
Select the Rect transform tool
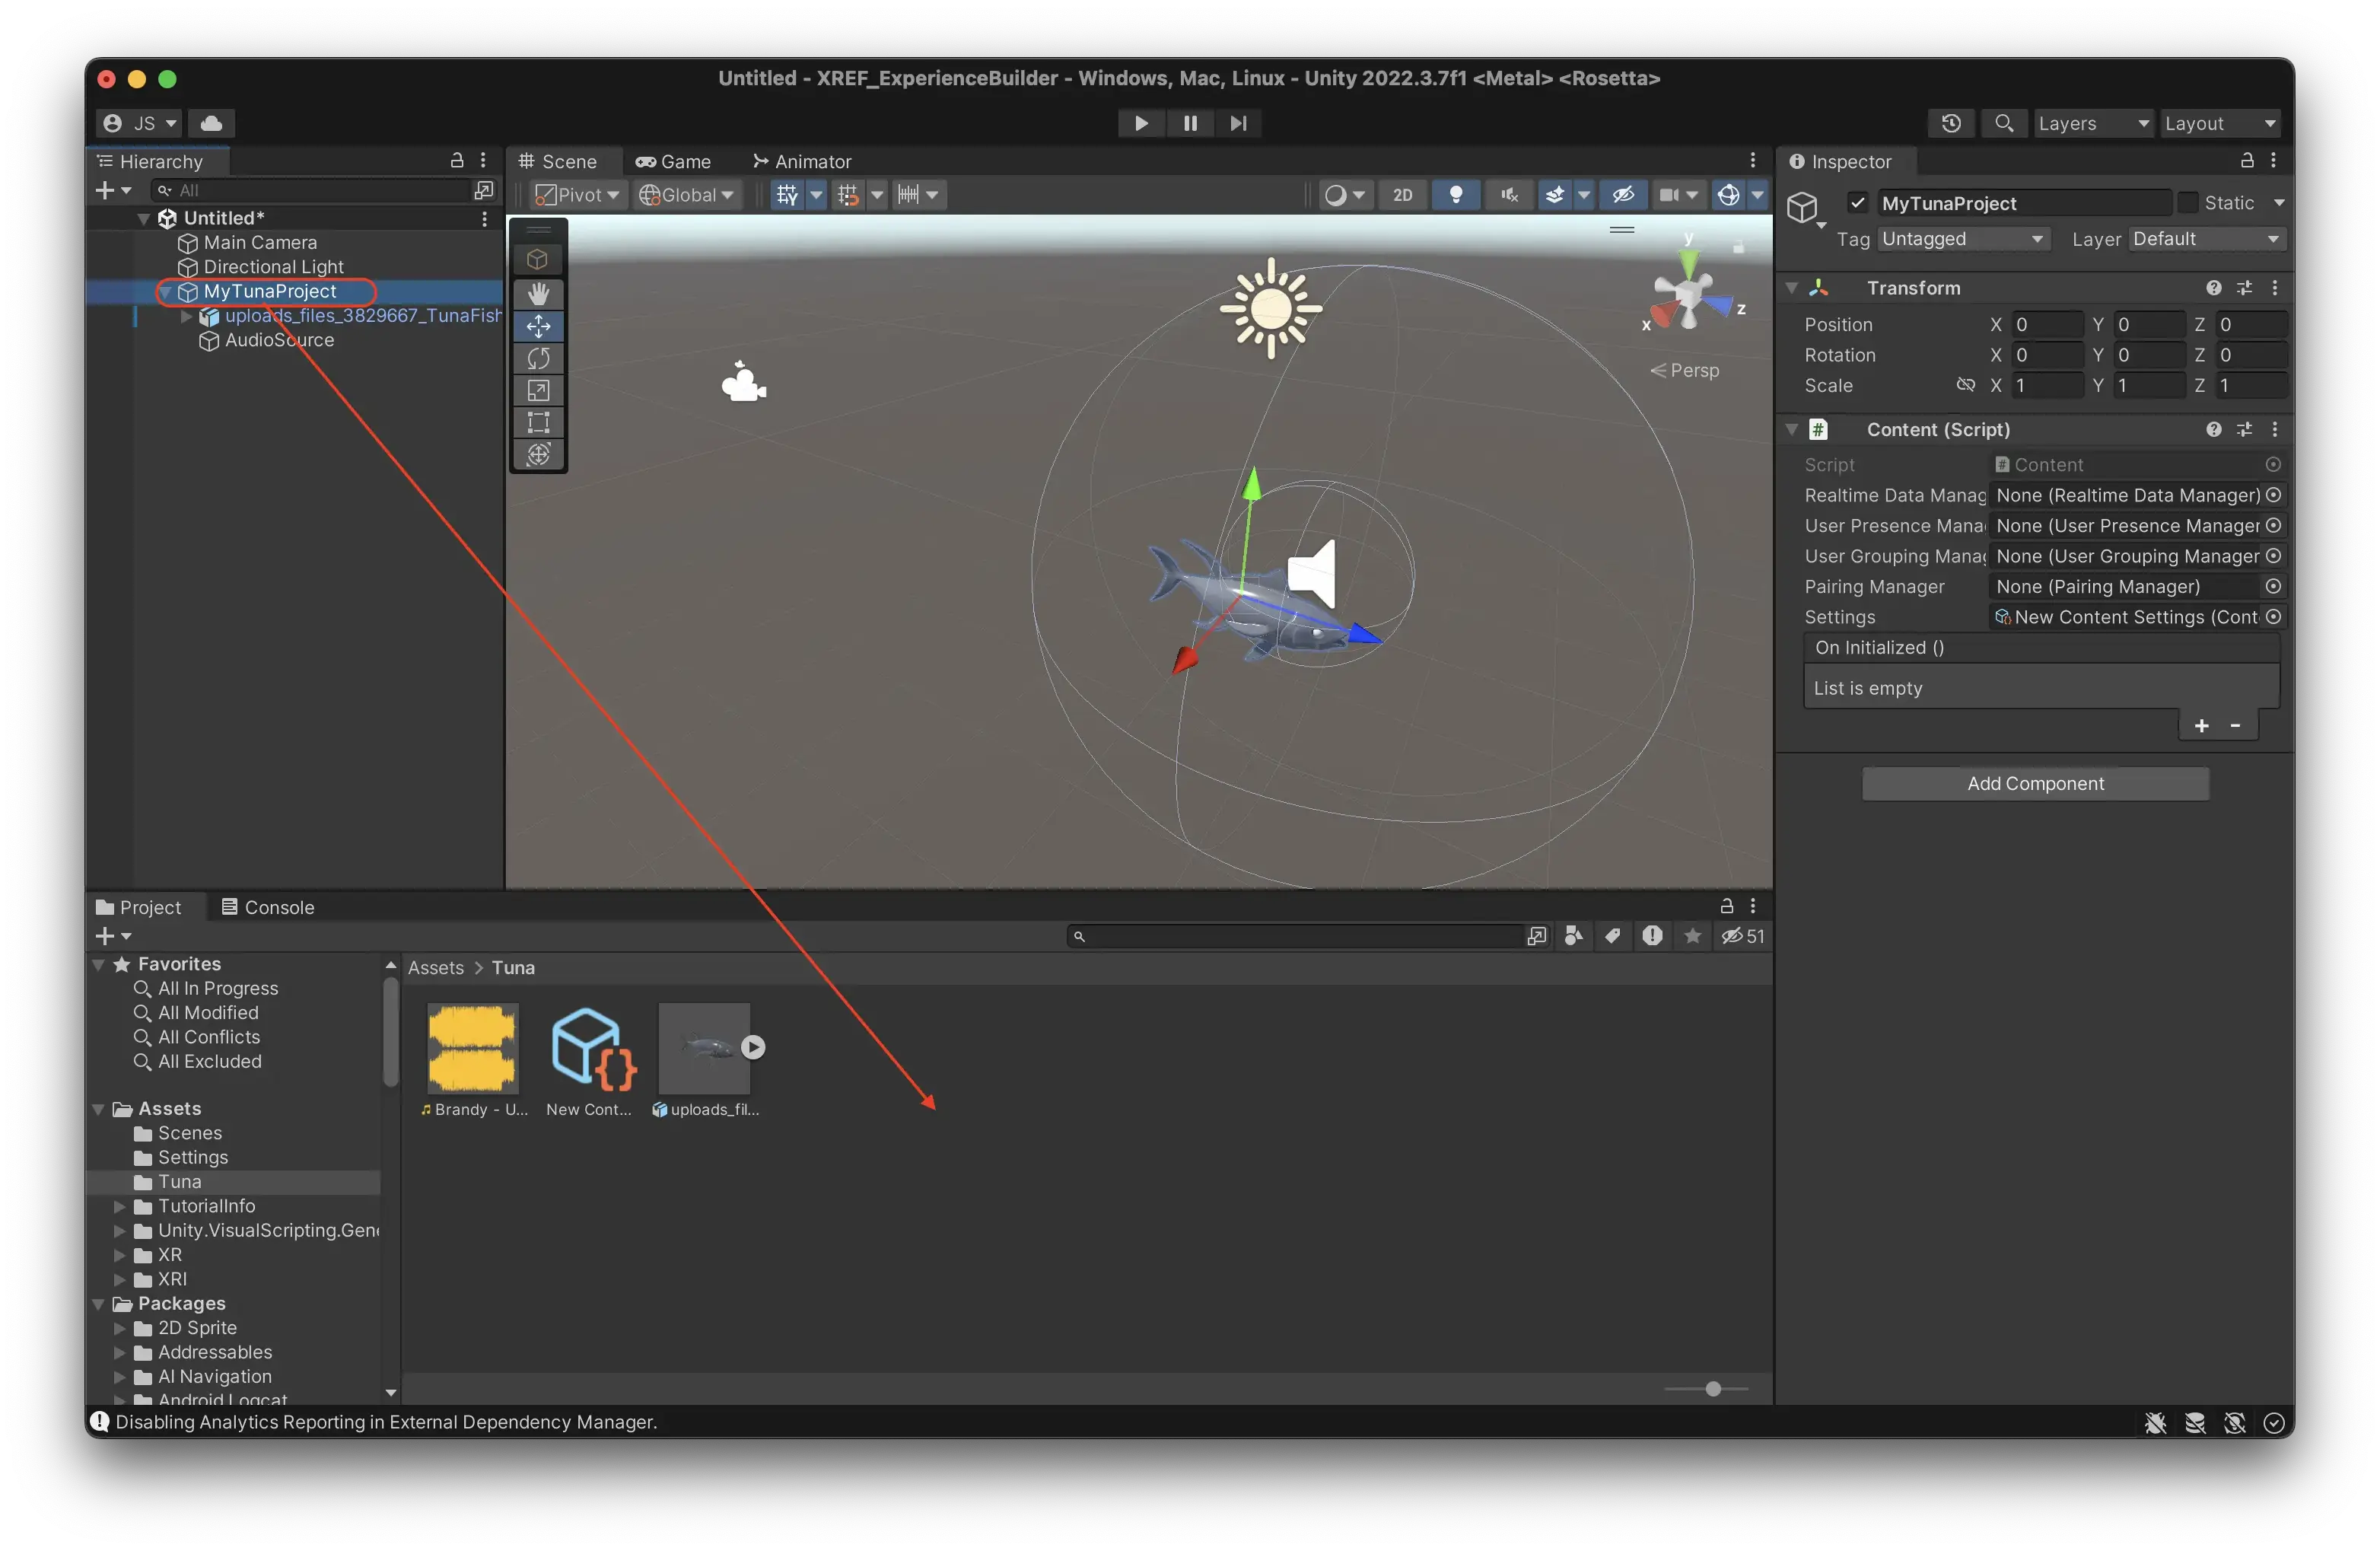tap(538, 422)
